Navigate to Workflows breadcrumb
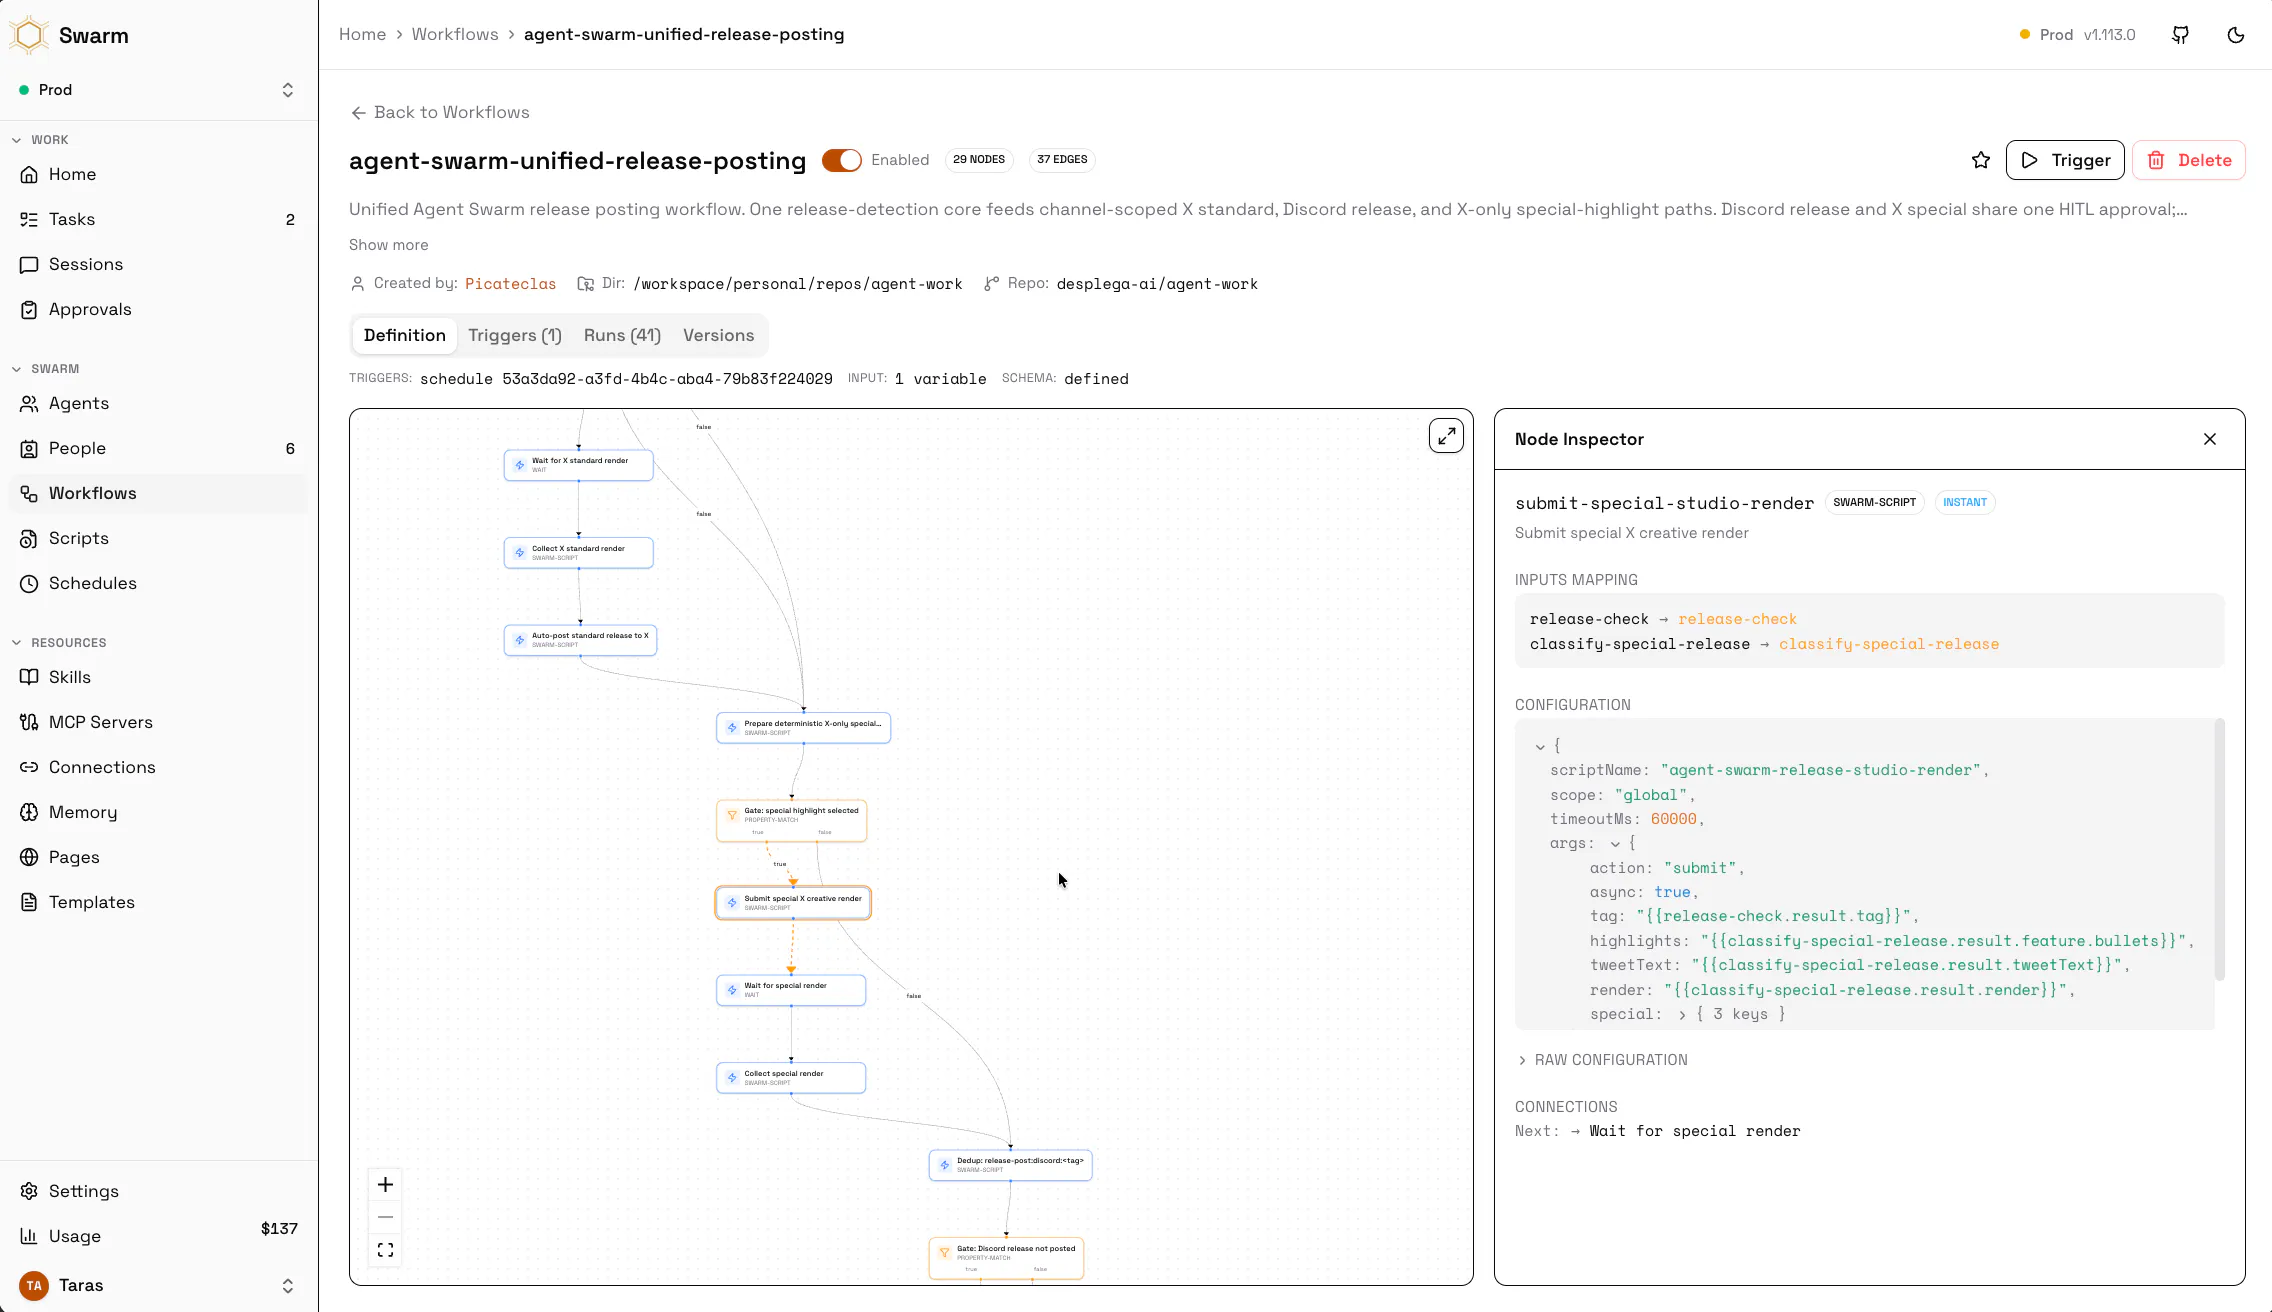The width and height of the screenshot is (2272, 1312). click(x=455, y=34)
